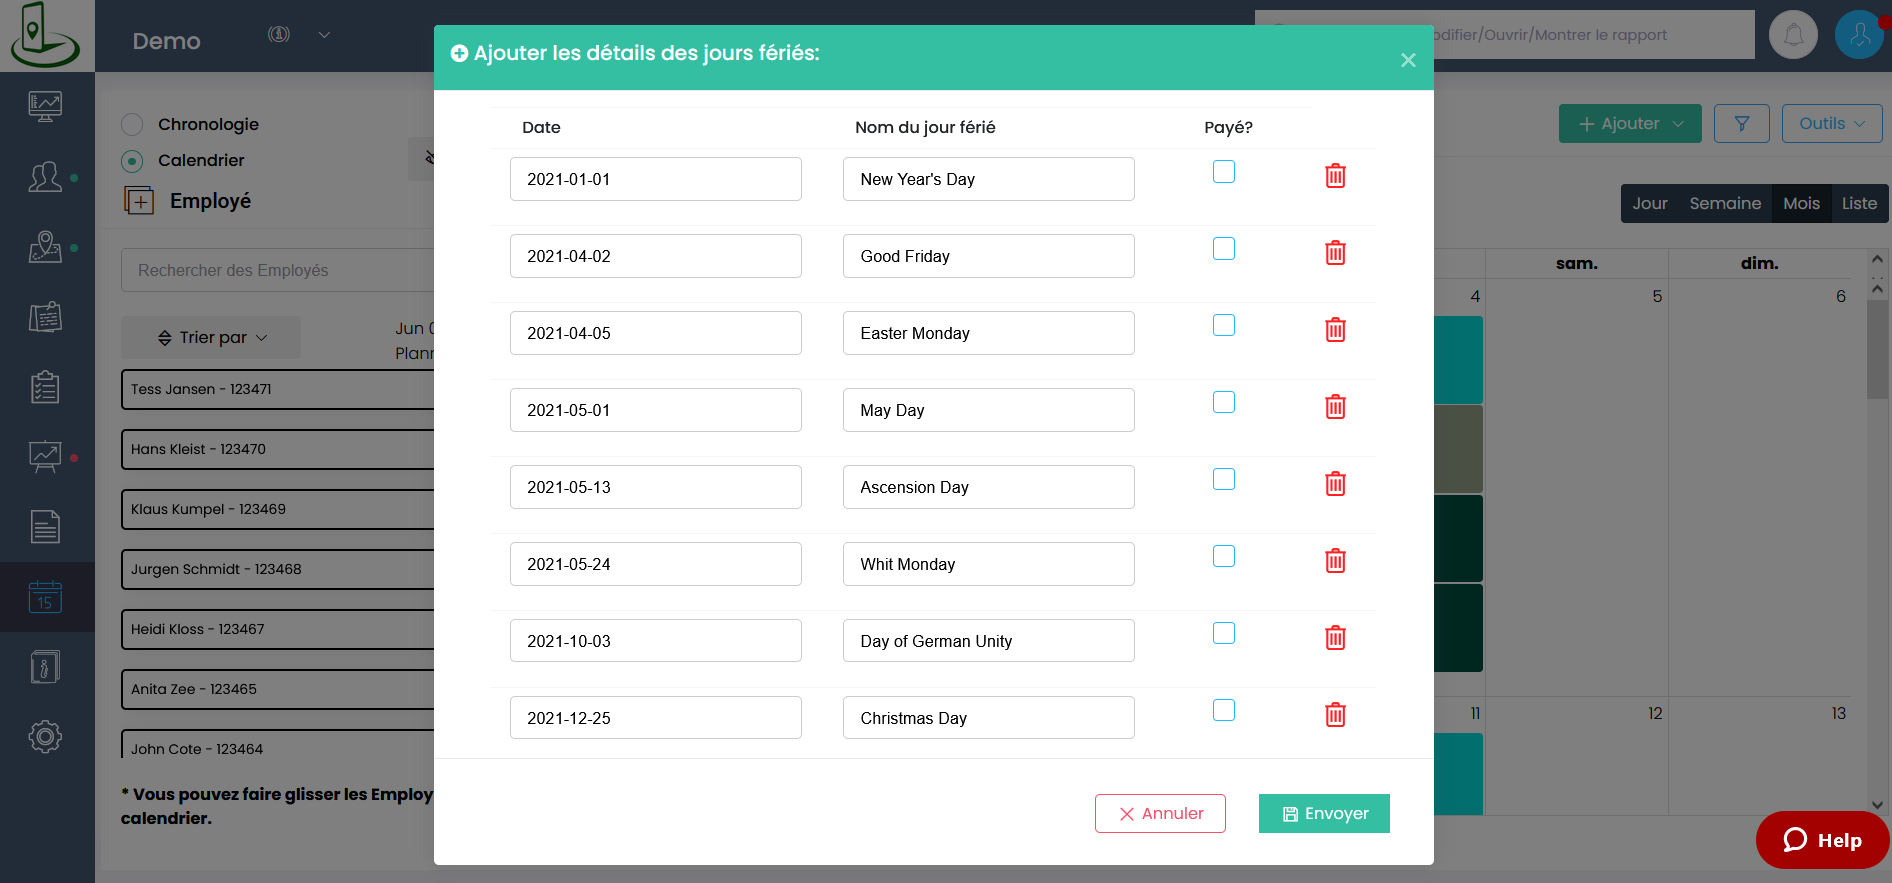This screenshot has height=883, width=1892.
Task: Expand the Ajouter dropdown
Action: pos(1629,124)
